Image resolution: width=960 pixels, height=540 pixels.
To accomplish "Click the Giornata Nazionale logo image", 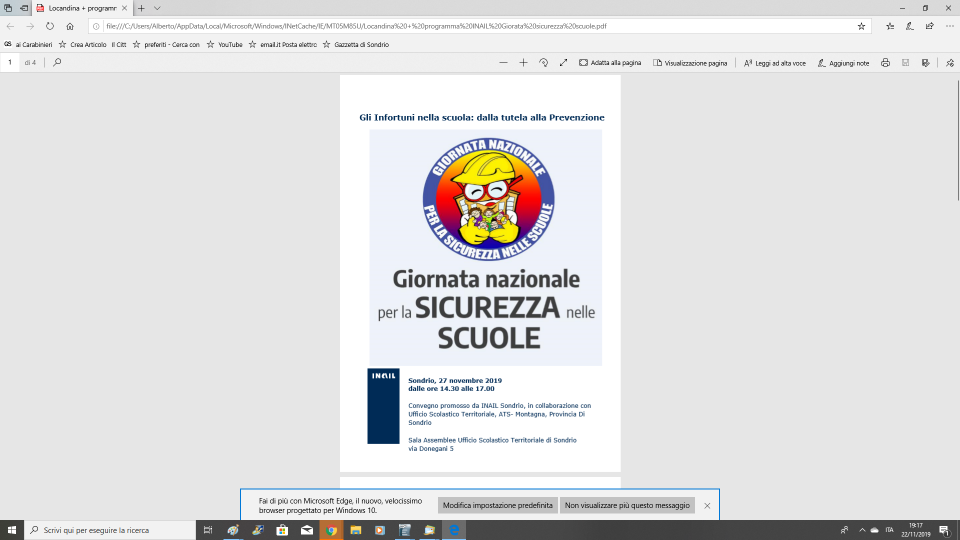I will [x=488, y=199].
